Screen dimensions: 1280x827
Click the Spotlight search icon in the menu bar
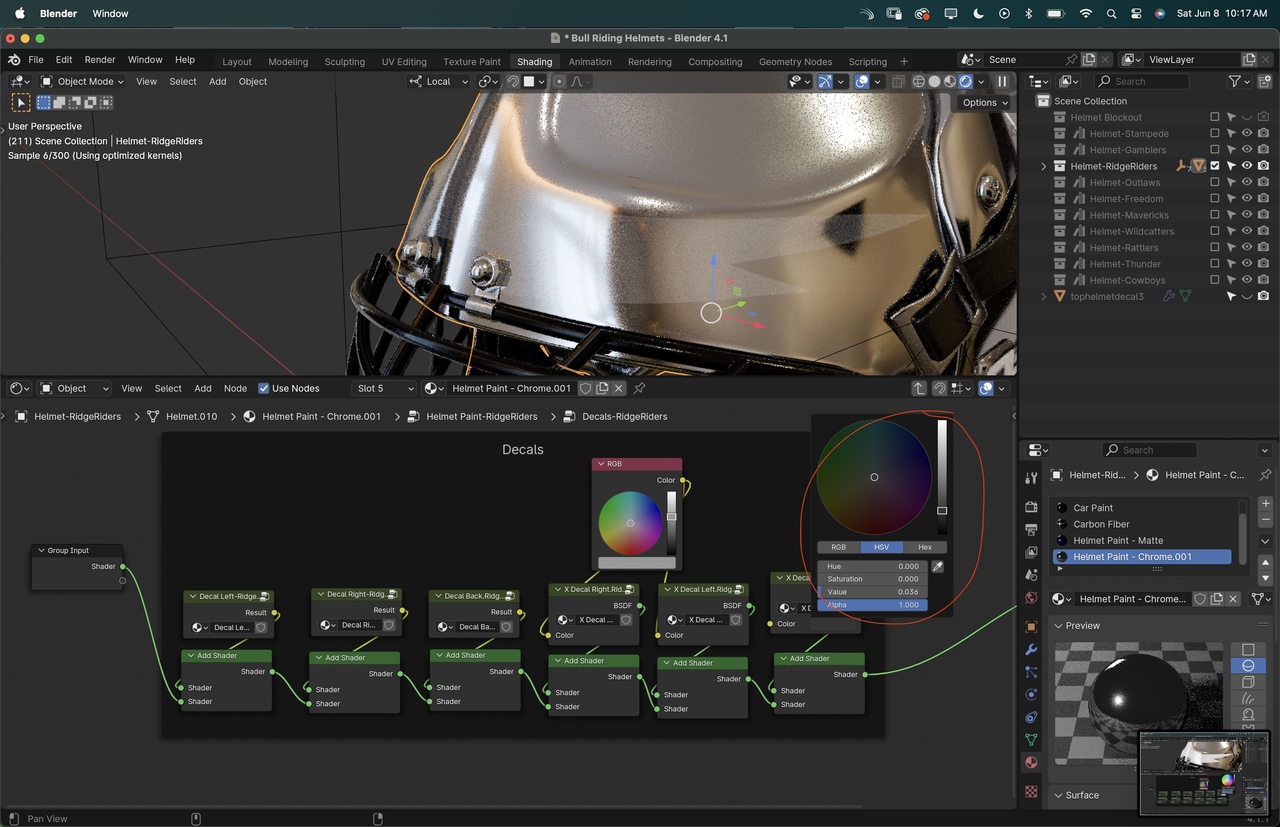(x=1111, y=14)
